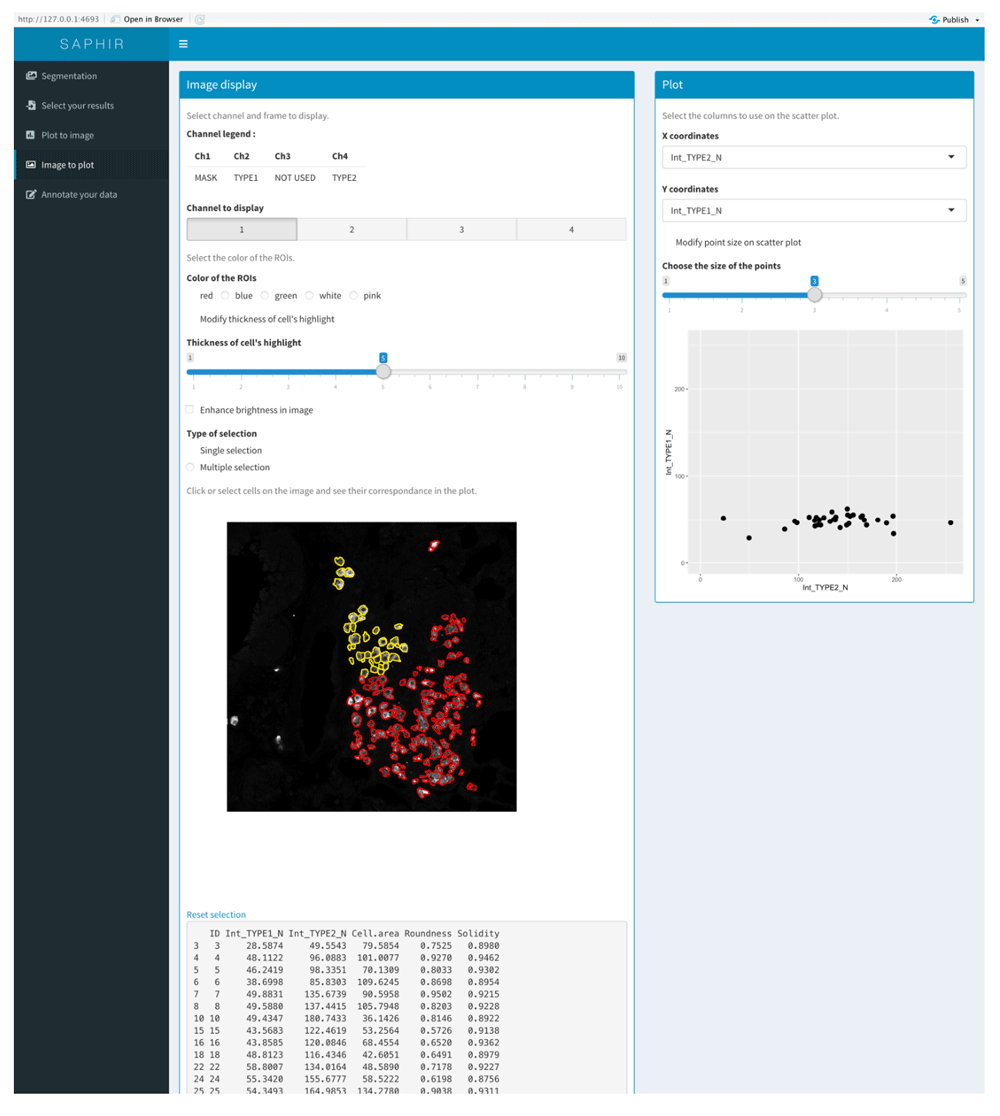Viewport: 1000px width, 1116px height.
Task: Click the Publish icon at top right
Action: [x=934, y=19]
